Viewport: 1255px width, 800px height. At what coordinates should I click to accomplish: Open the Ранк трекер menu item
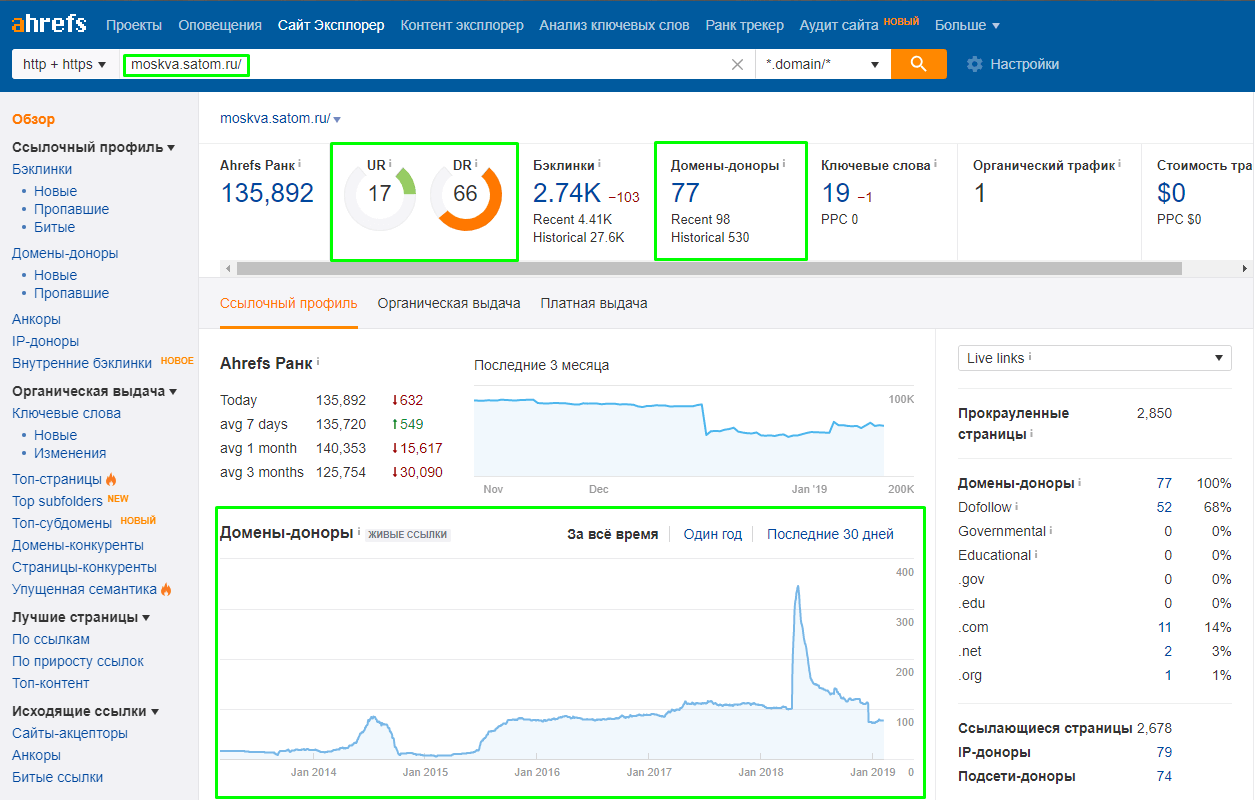click(x=744, y=25)
